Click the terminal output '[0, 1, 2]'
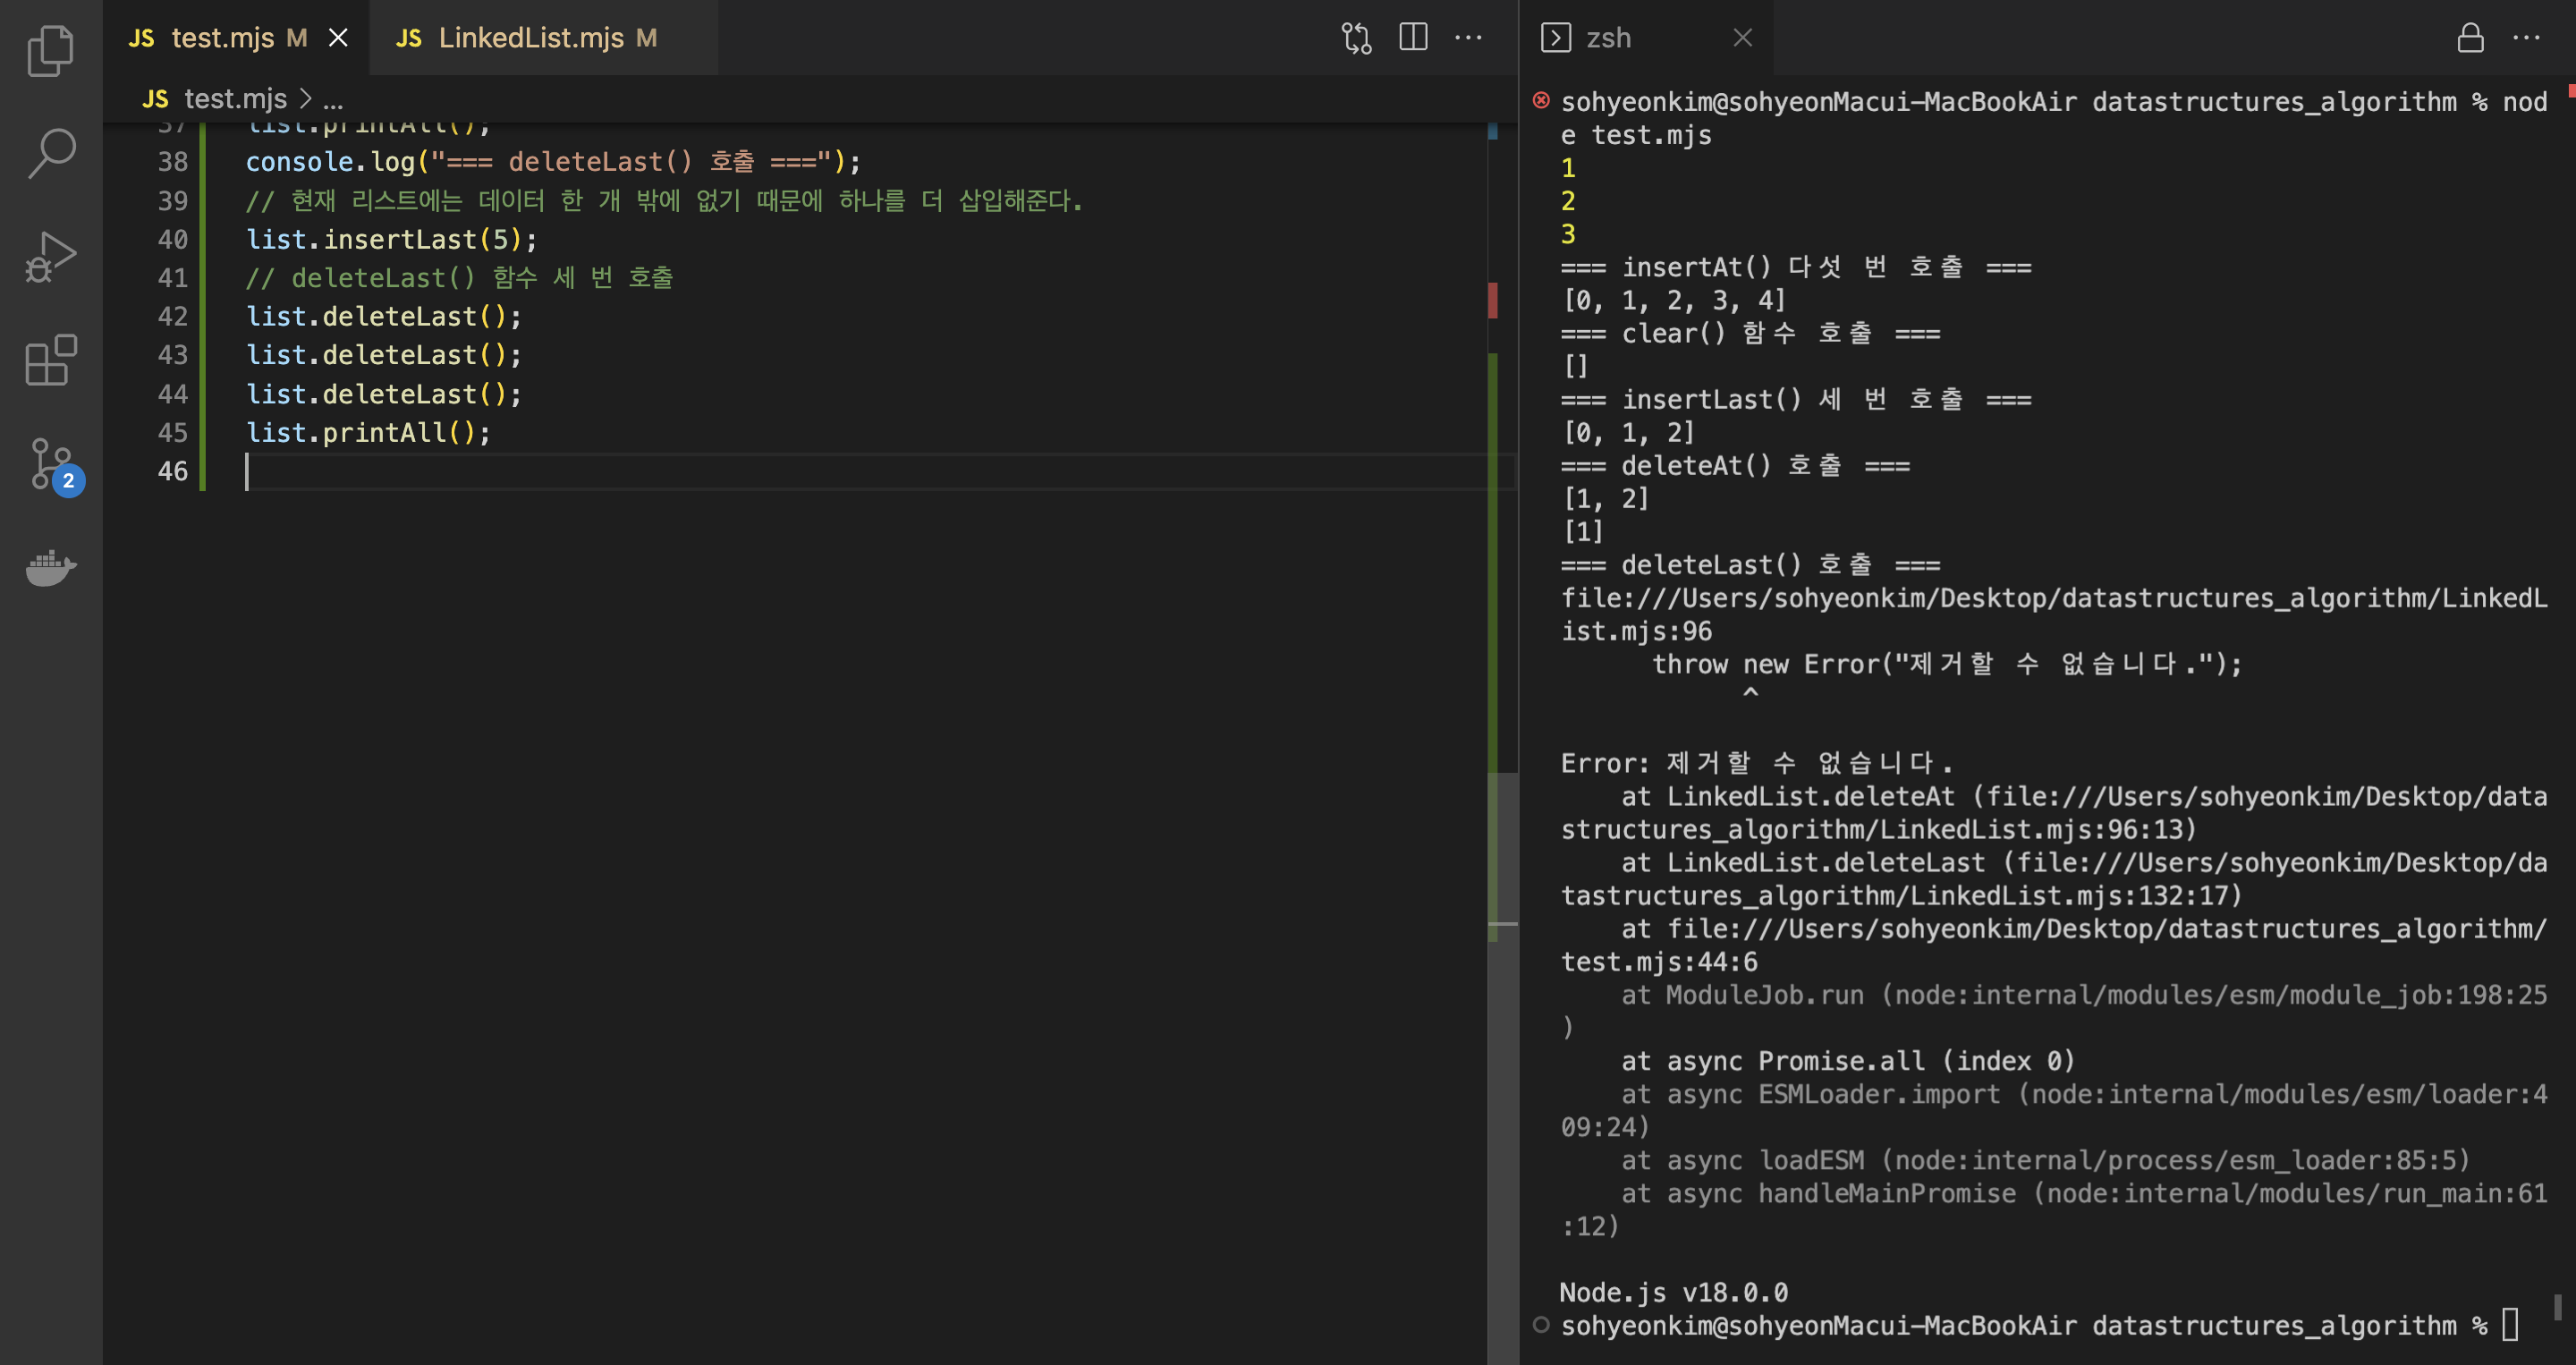2576x1365 pixels. tap(1628, 432)
